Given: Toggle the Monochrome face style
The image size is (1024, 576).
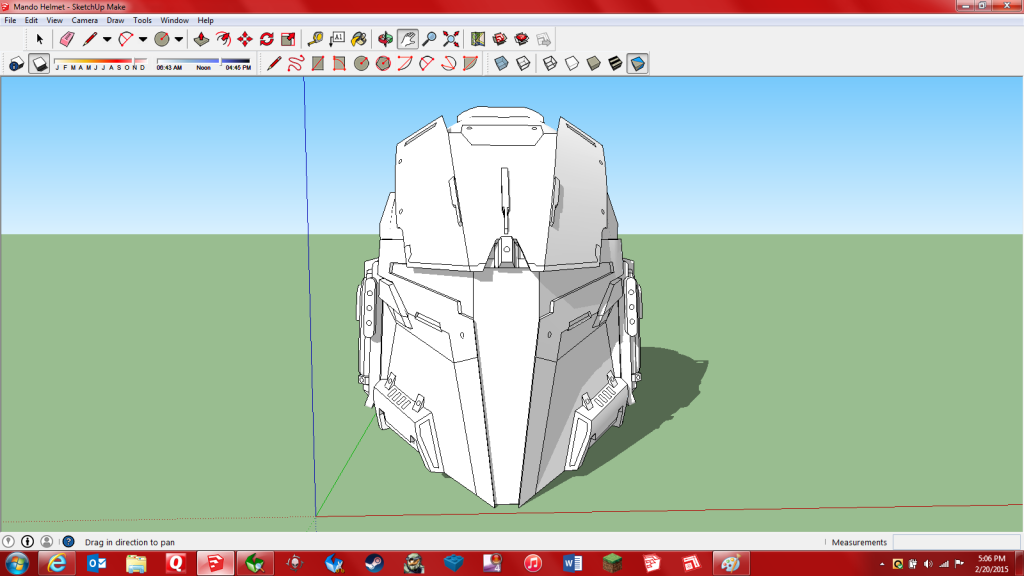Looking at the screenshot, I should pyautogui.click(x=637, y=63).
